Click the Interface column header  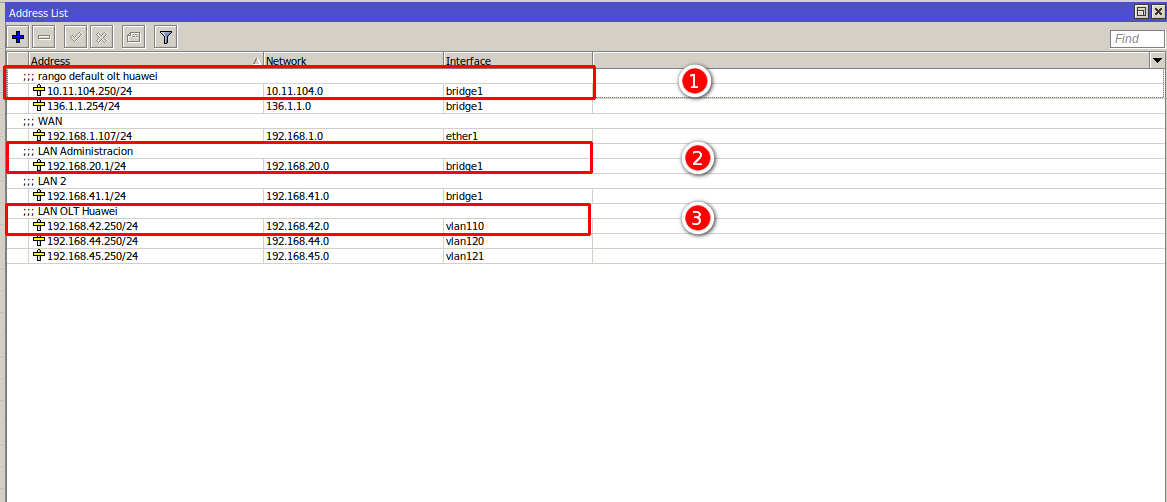coord(517,61)
